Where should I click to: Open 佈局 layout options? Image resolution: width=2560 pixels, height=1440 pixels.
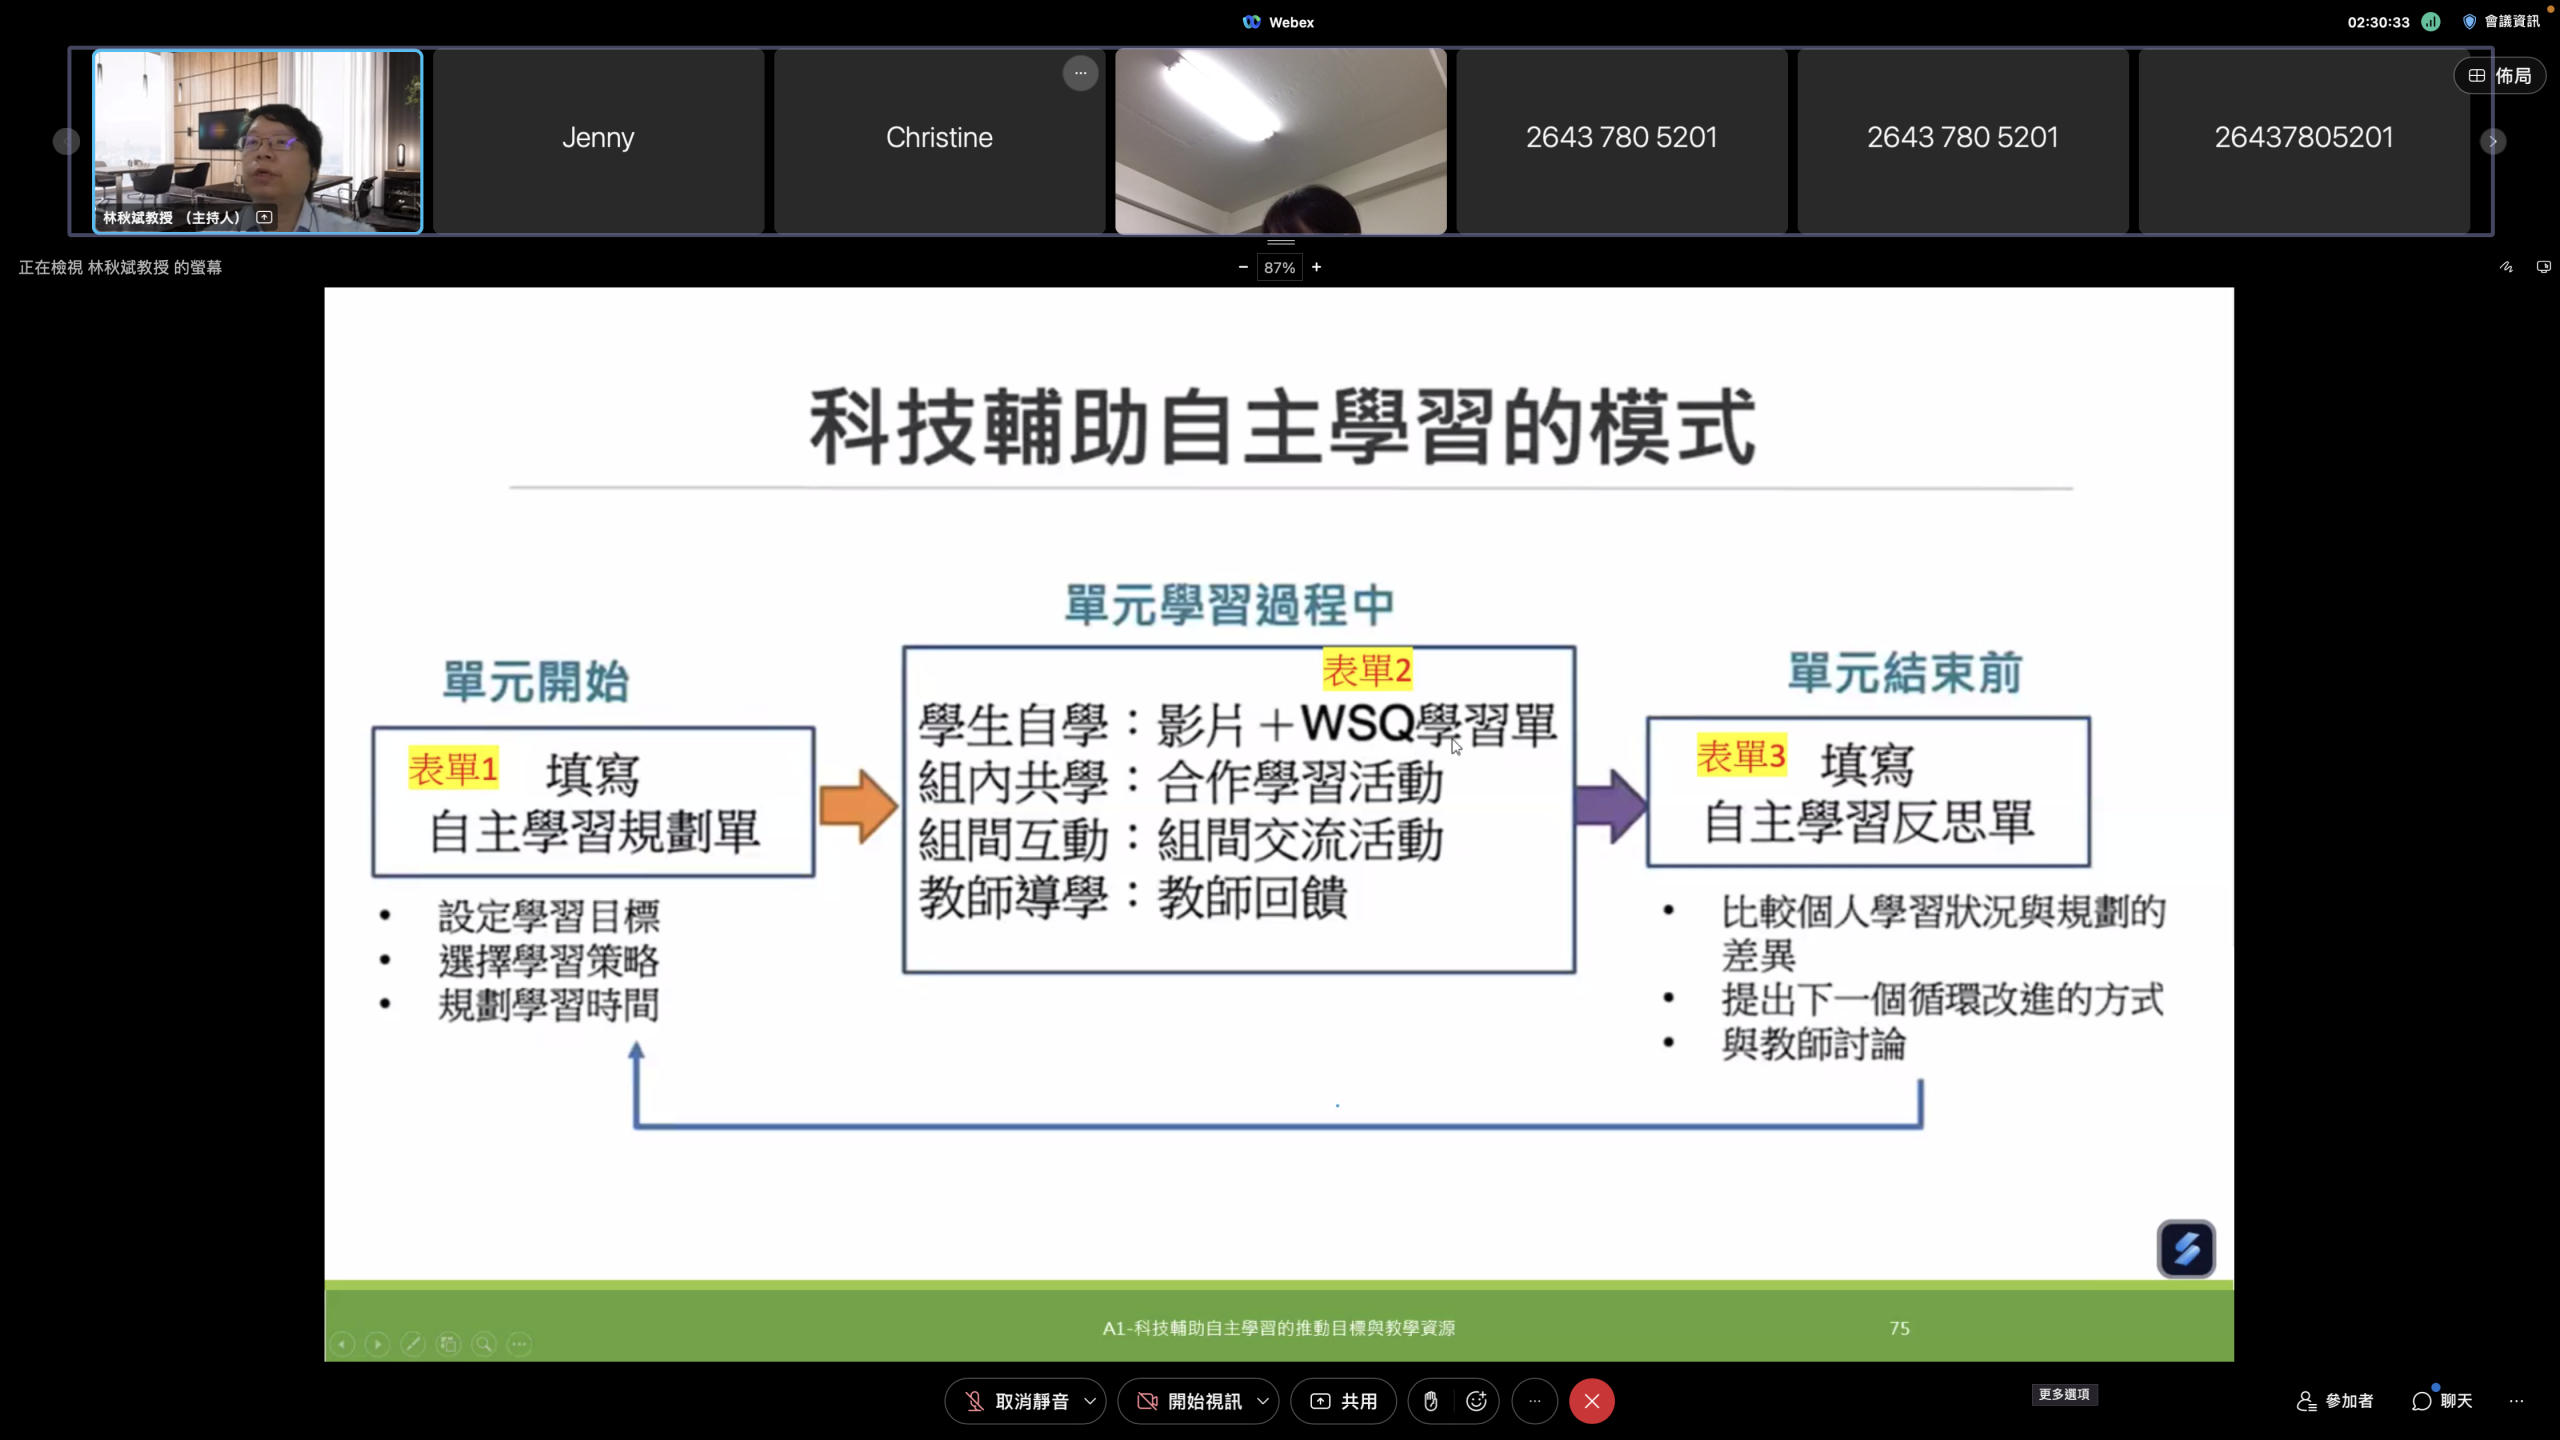click(2499, 76)
